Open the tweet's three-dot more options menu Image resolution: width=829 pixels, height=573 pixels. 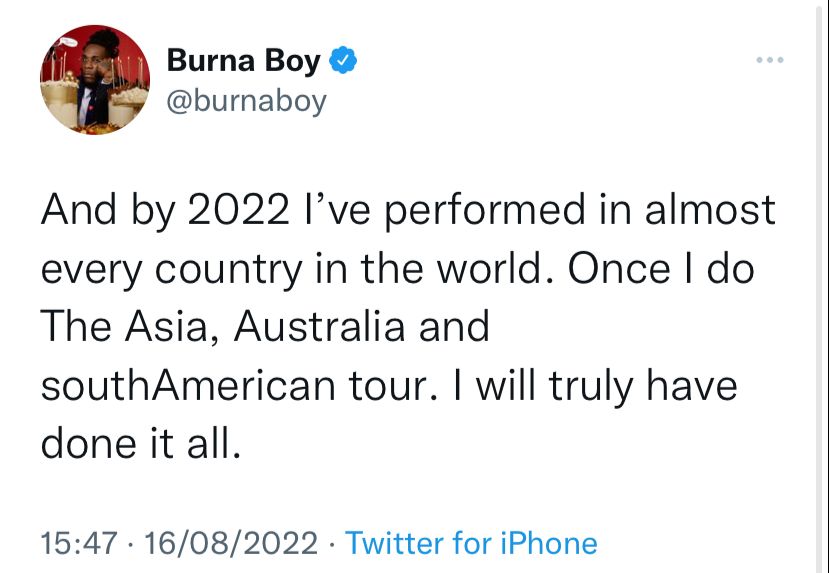(x=770, y=60)
